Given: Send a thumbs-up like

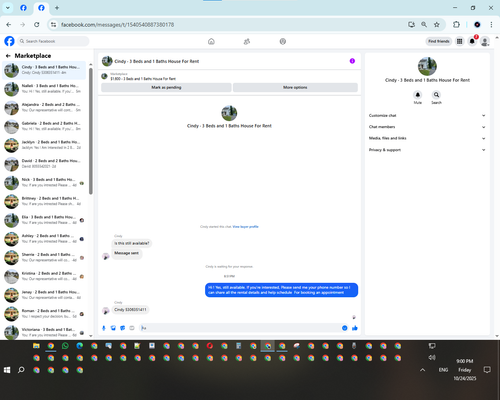Looking at the screenshot, I should pos(355,328).
